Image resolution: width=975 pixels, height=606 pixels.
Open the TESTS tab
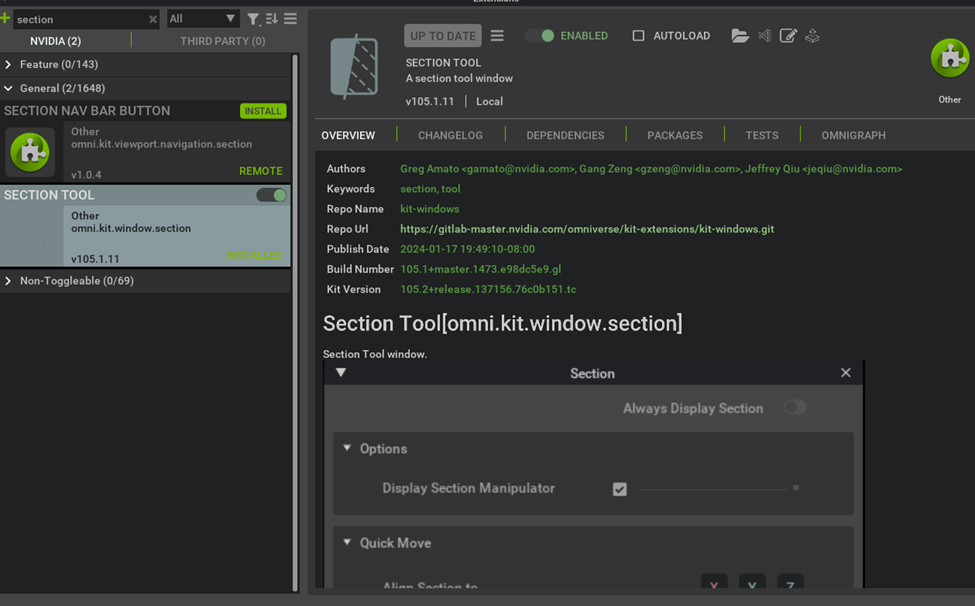coord(762,135)
